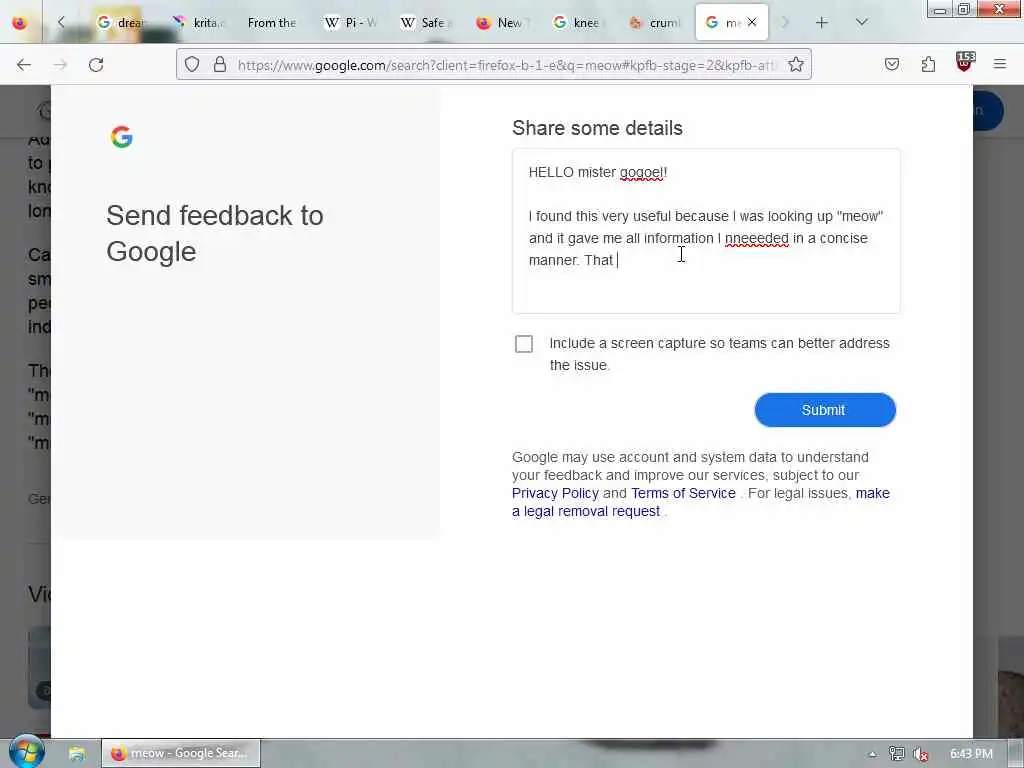1024x768 pixels.
Task: Open a new tab with the plus button
Action: click(x=822, y=23)
